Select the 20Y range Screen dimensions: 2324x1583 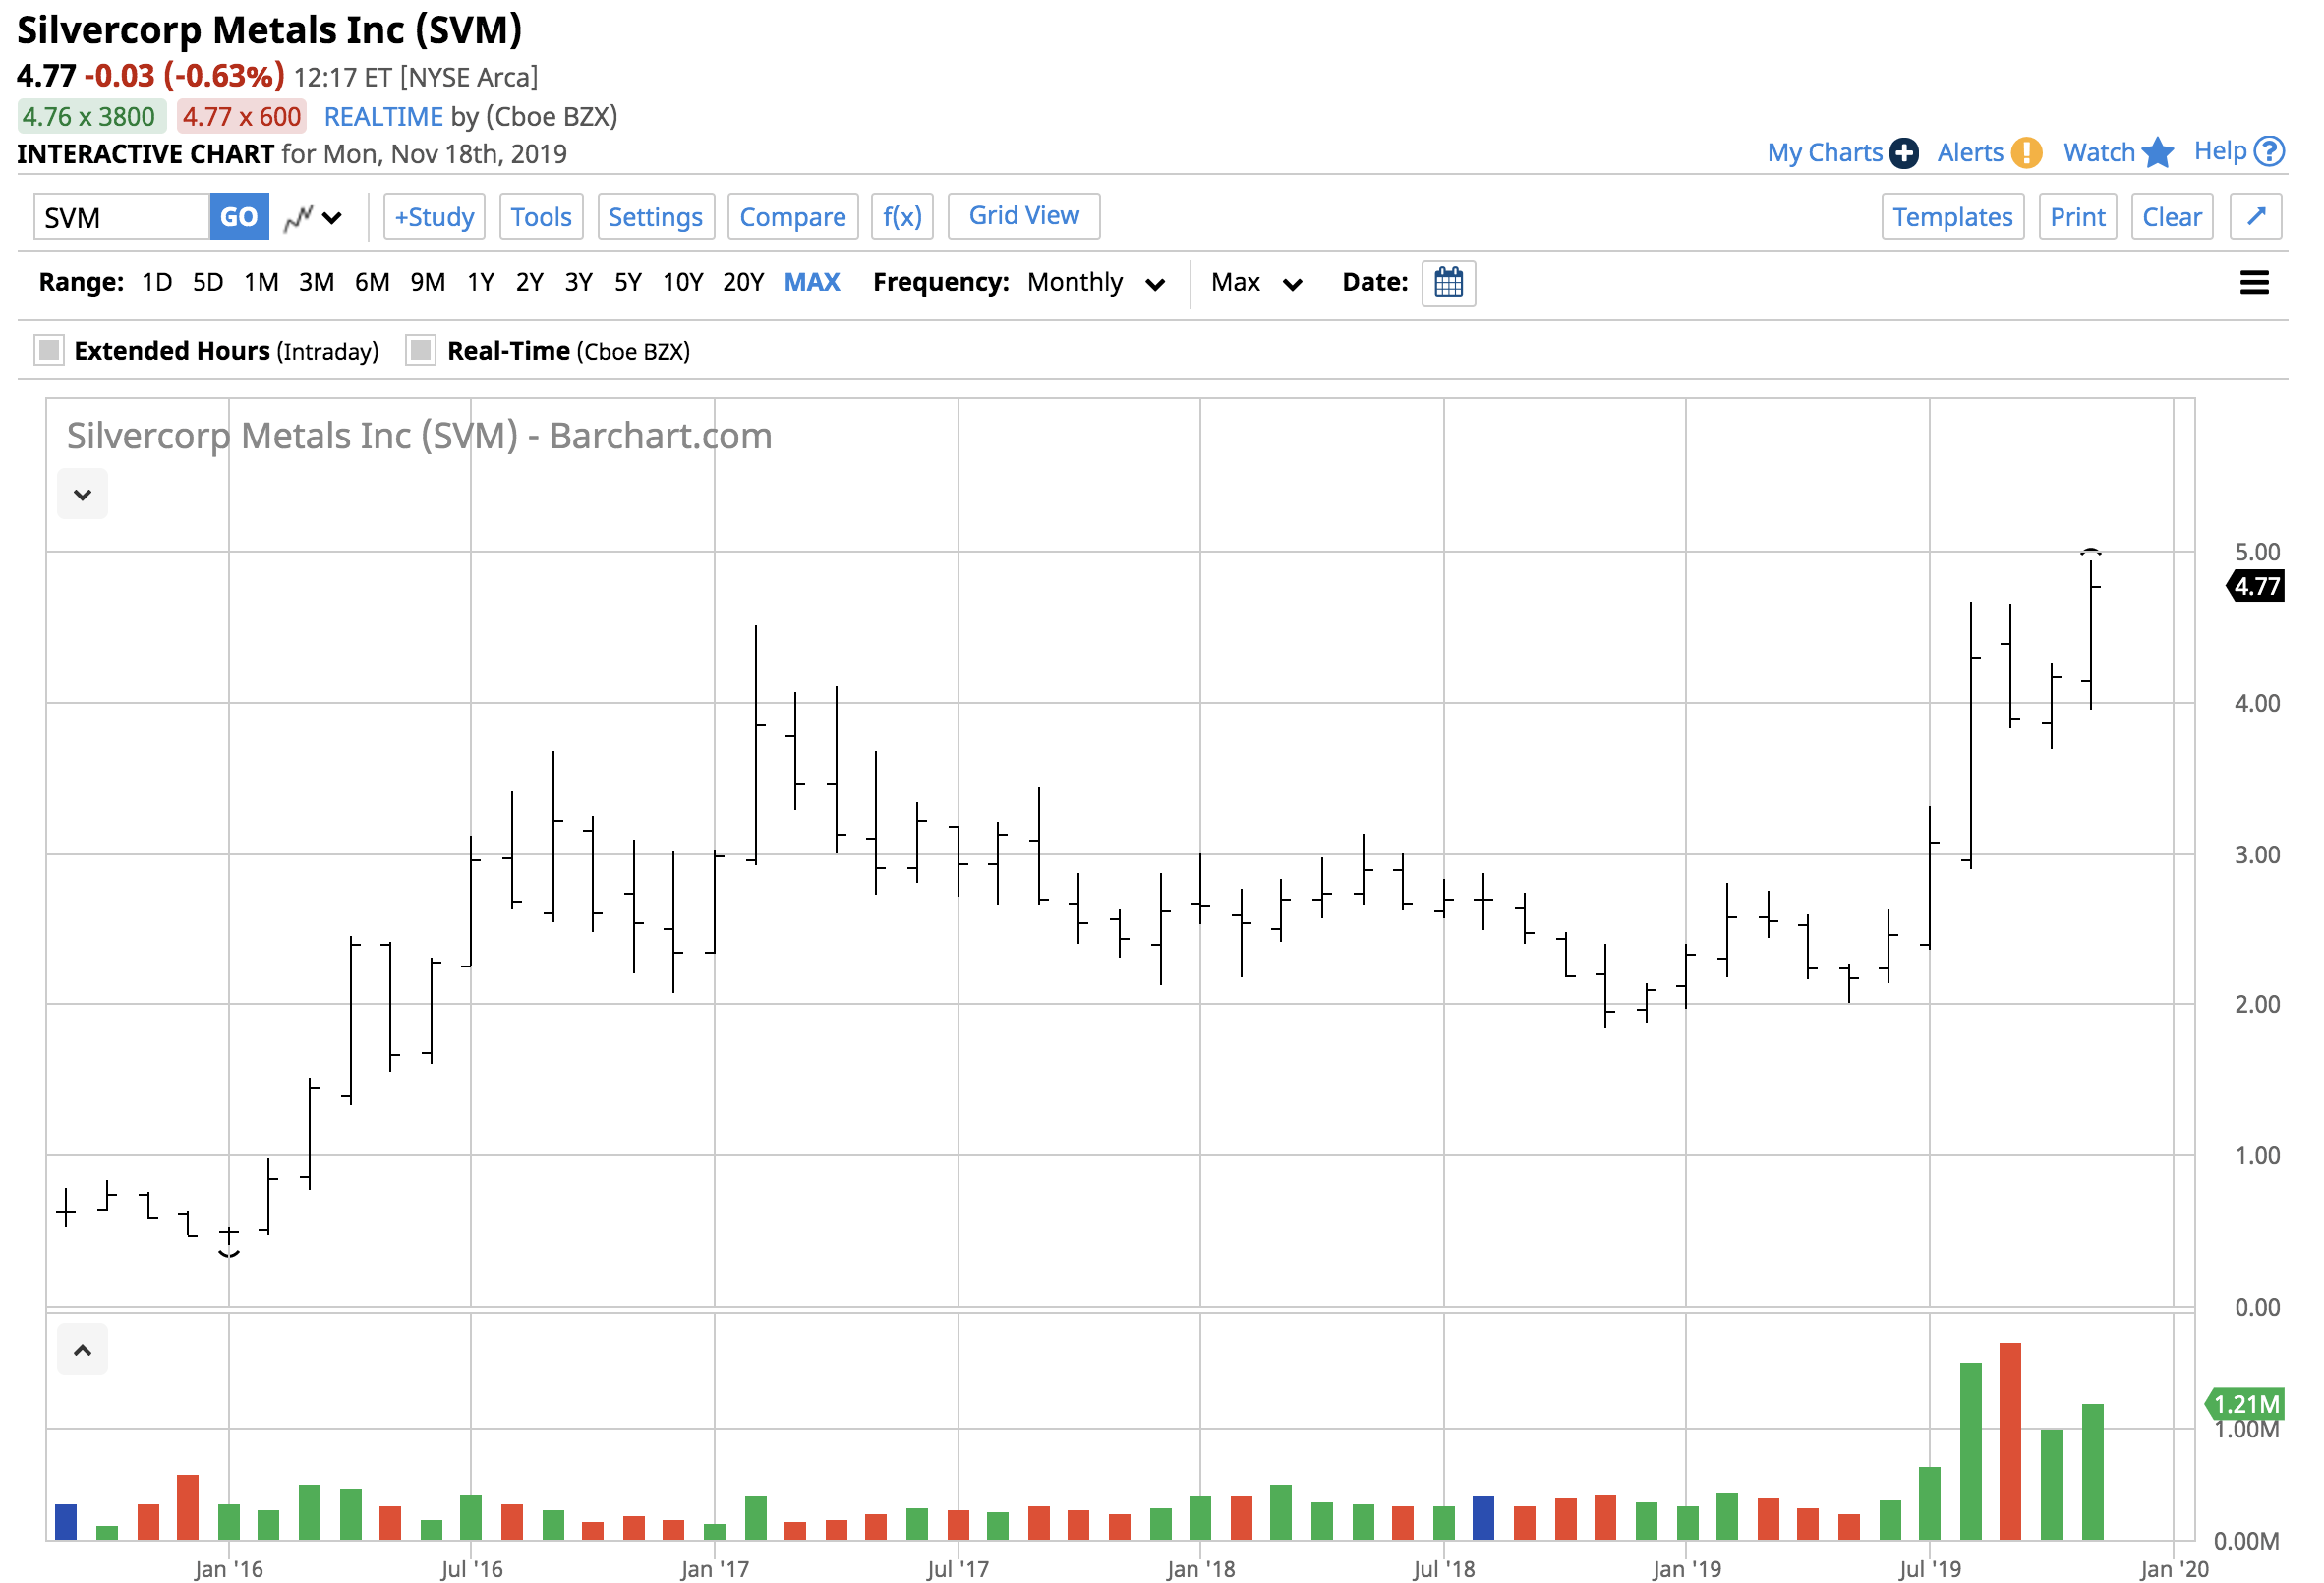743,283
